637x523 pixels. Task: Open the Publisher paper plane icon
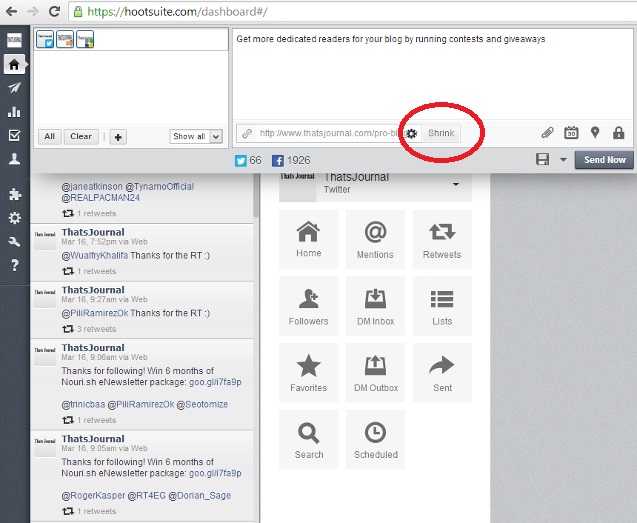[x=14, y=88]
